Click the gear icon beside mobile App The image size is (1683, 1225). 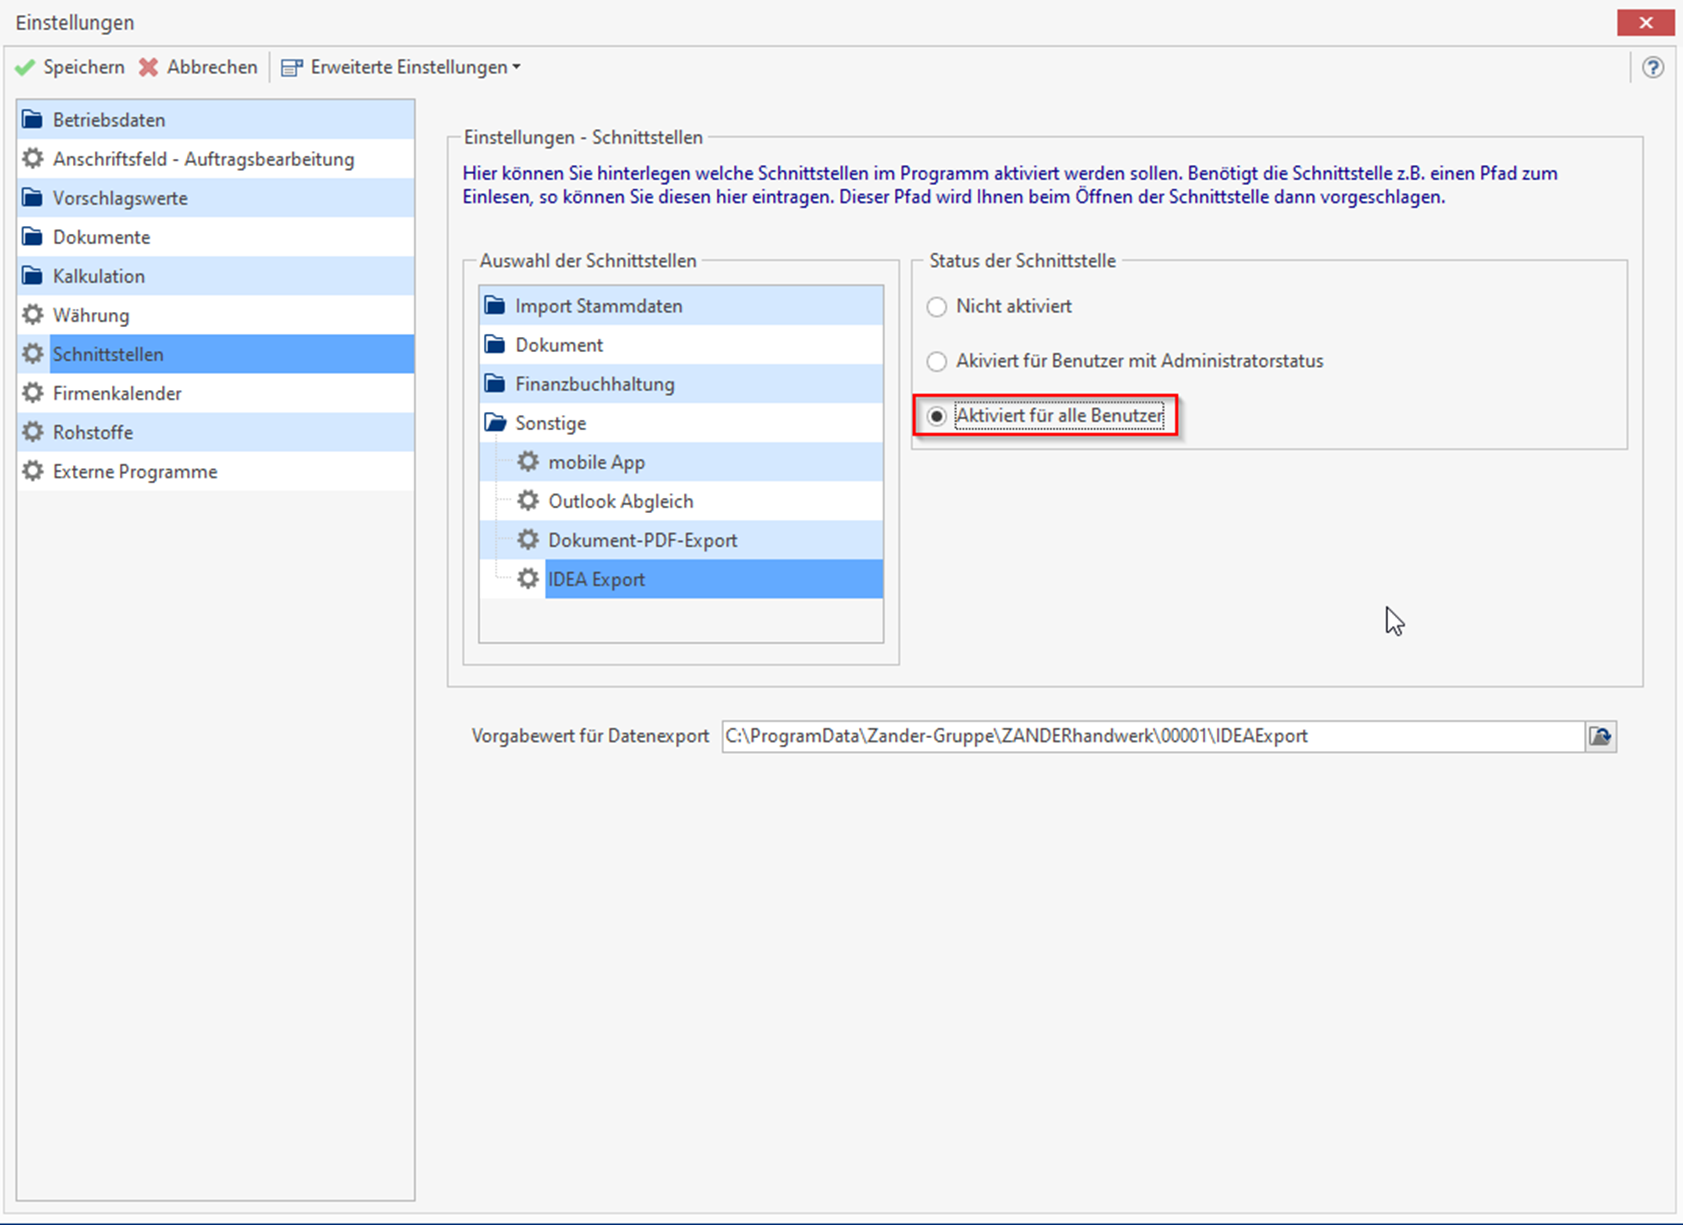(528, 462)
